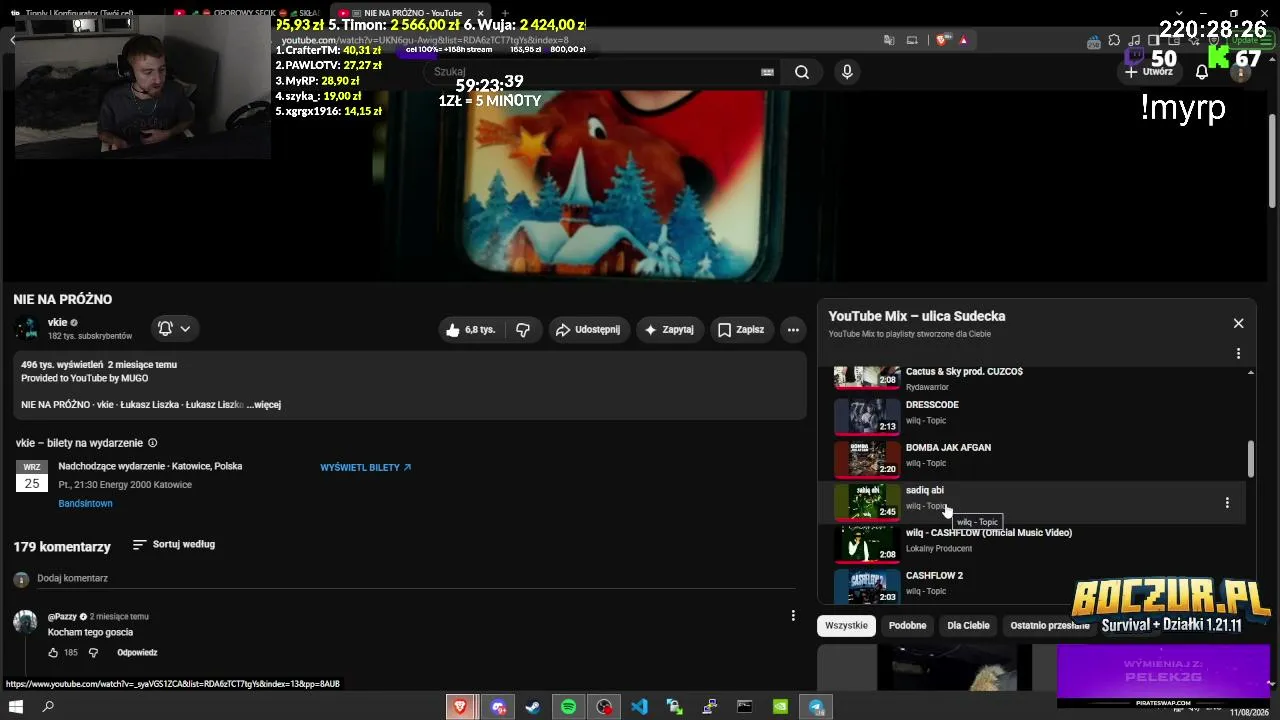The image size is (1280, 720).
Task: Reply to @Pazzy with Odpowiedz
Action: (137, 653)
